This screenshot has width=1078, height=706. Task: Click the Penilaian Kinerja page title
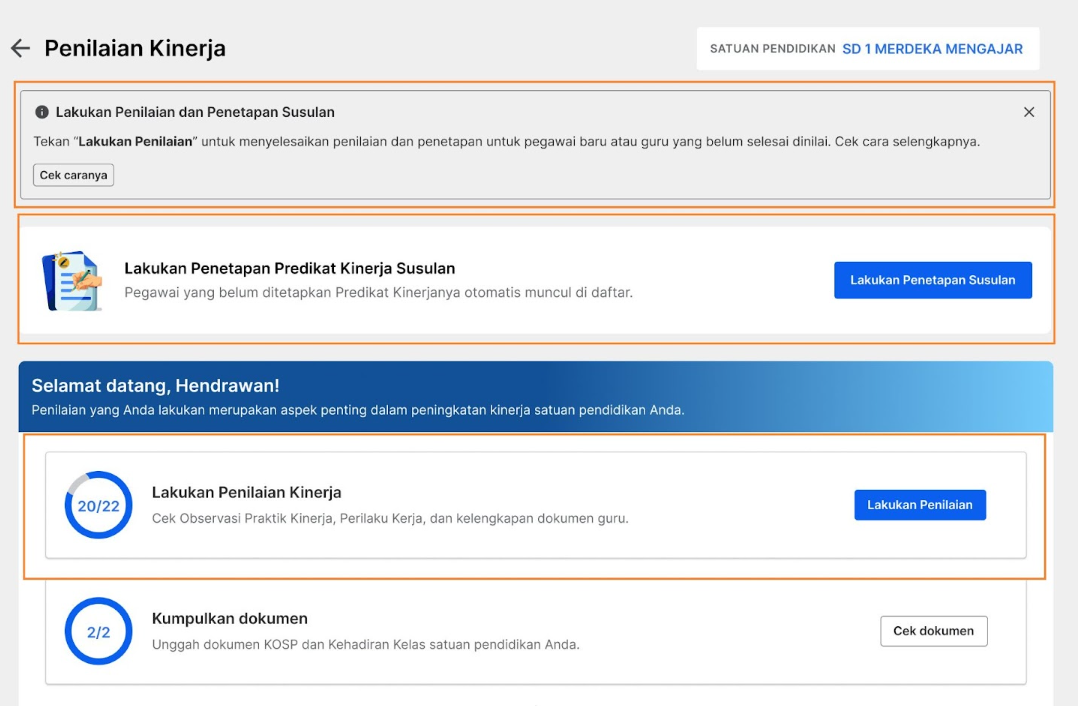click(x=135, y=48)
